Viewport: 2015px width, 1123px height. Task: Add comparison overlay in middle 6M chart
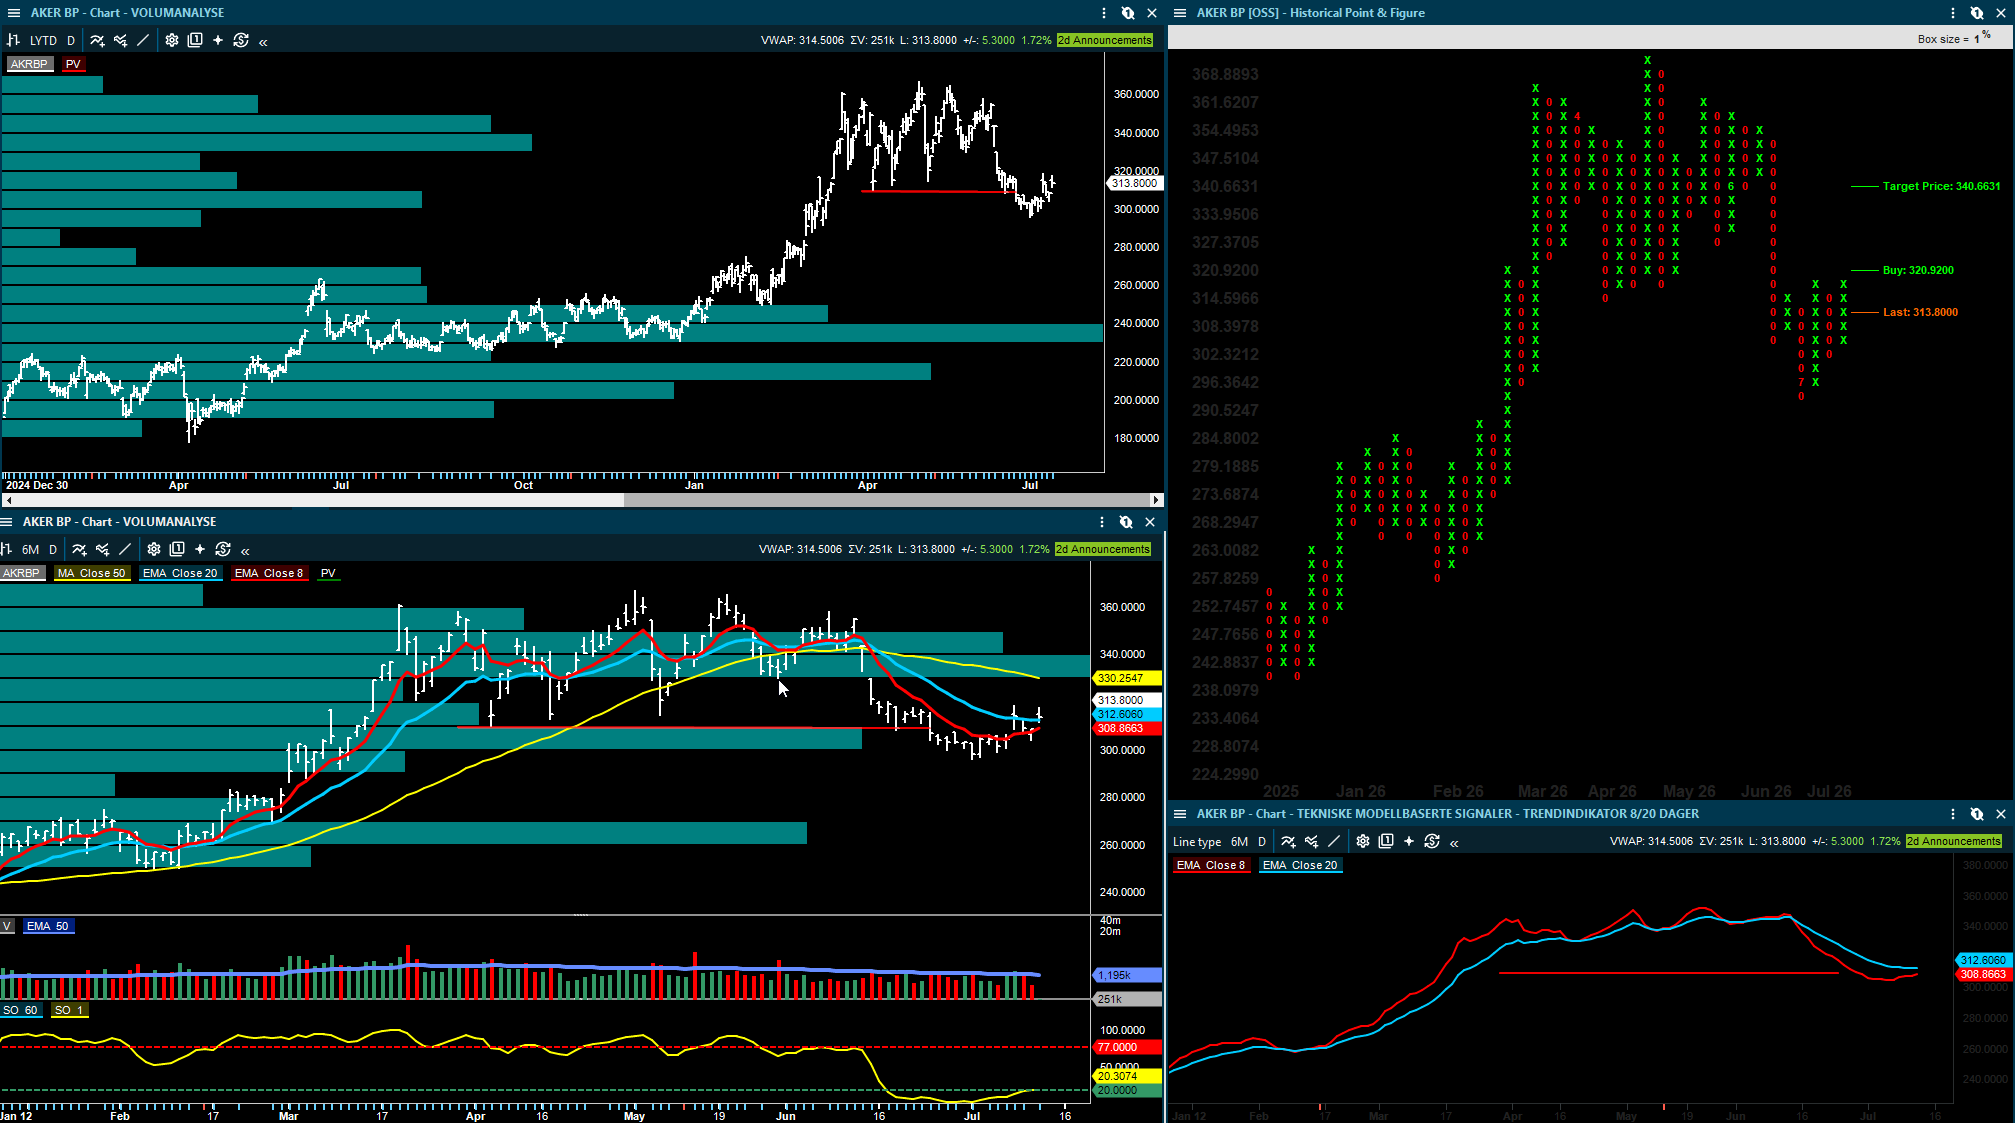pos(102,549)
